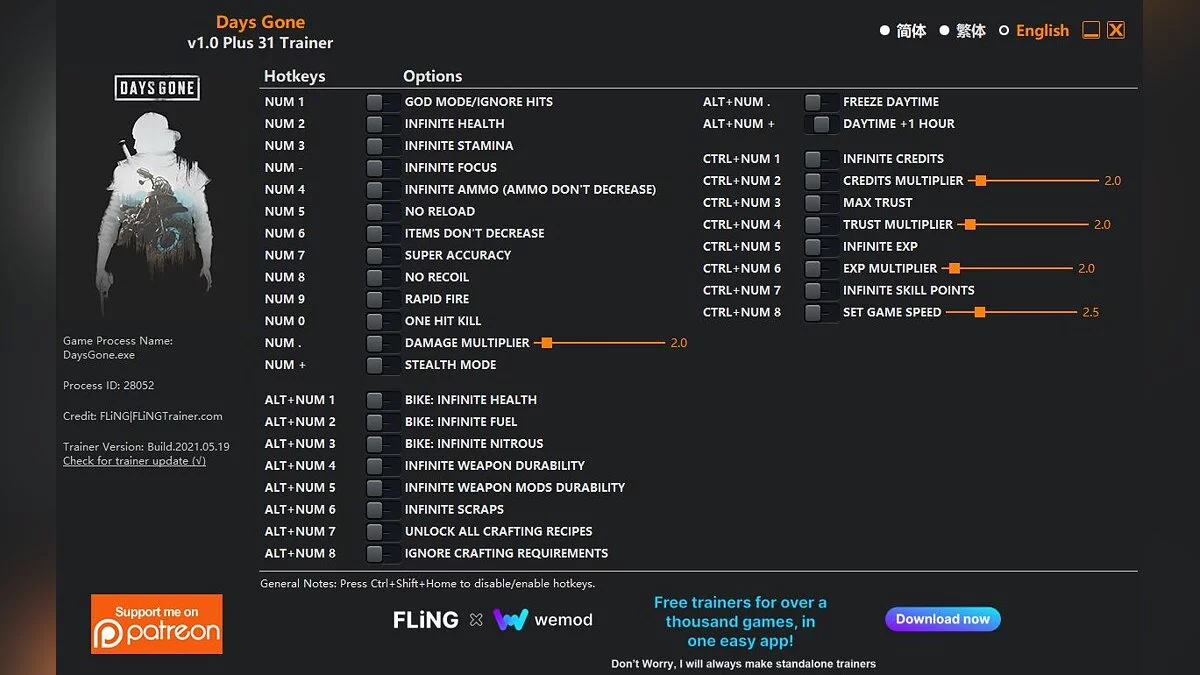This screenshot has height=675, width=1200.
Task: Toggle God Mode/Ignore Hits switch
Action: [382, 102]
